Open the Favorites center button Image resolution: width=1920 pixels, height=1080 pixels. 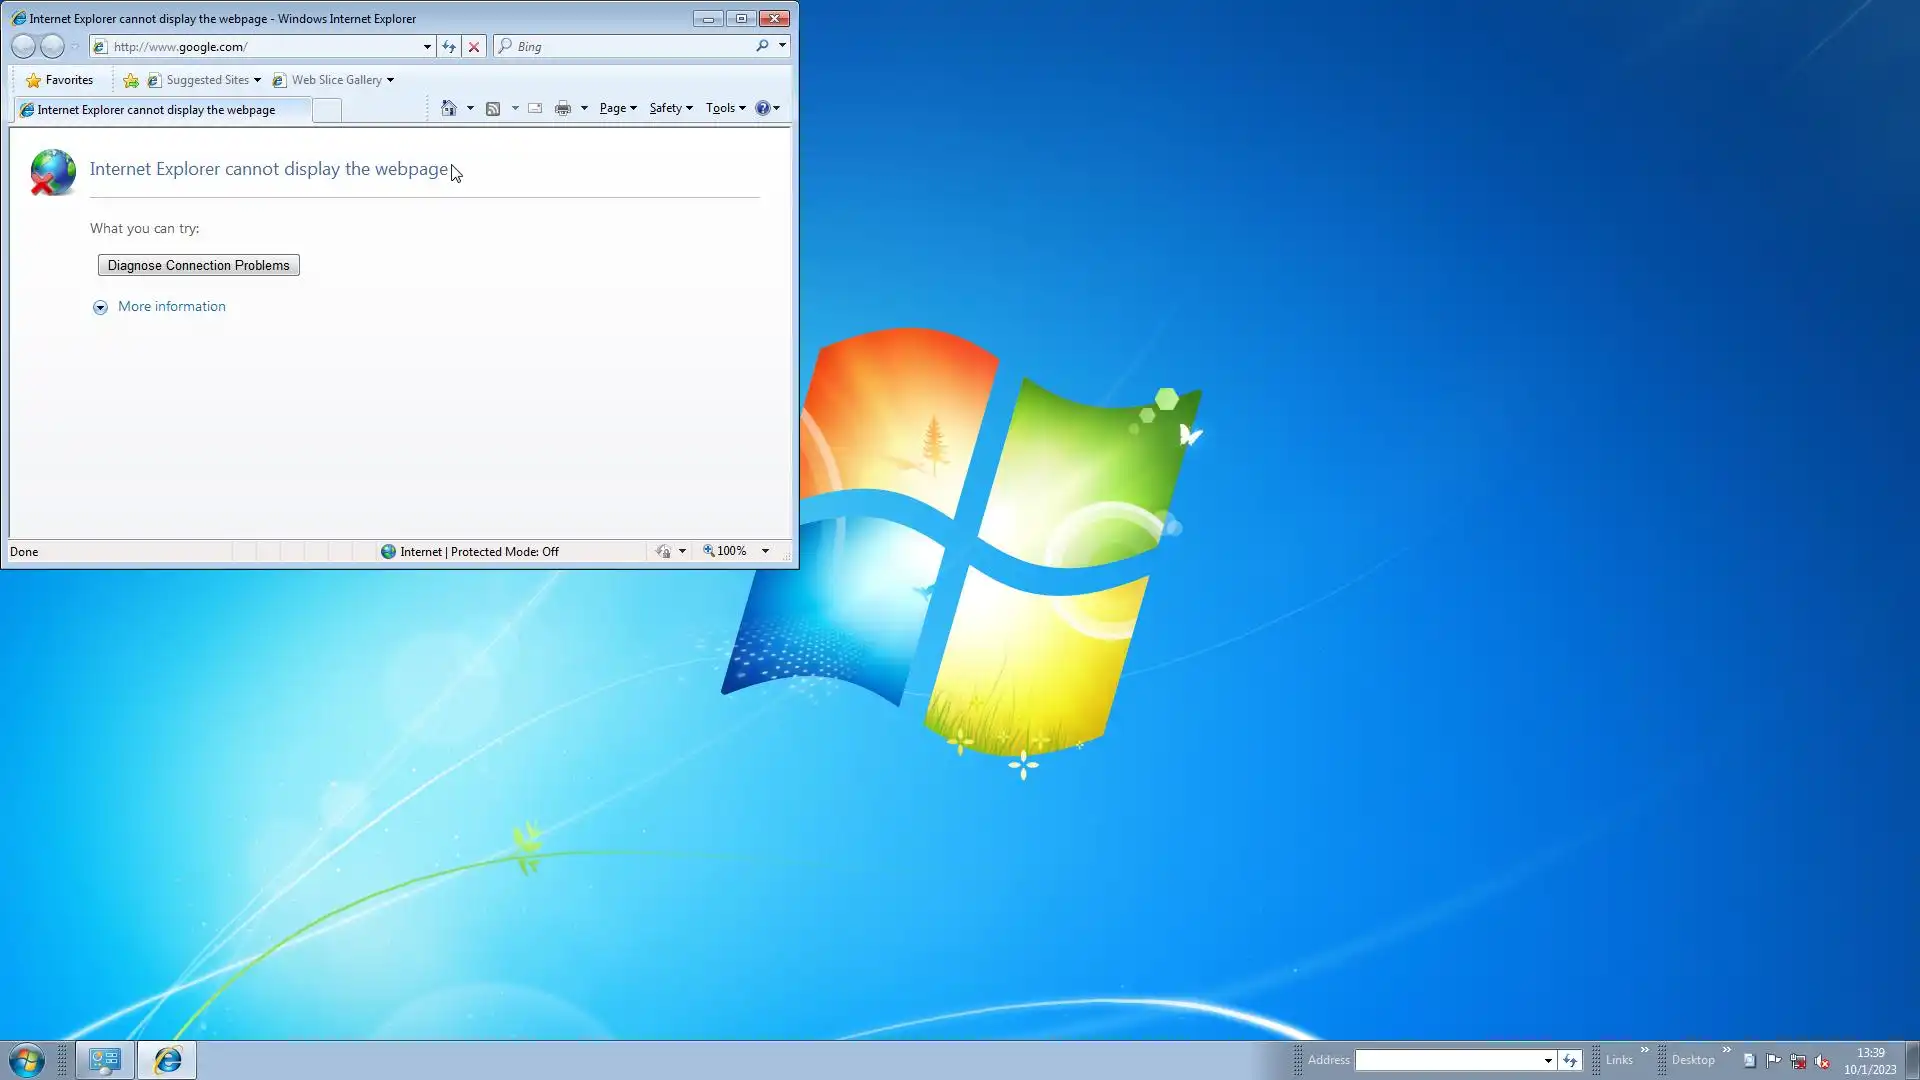pos(59,80)
